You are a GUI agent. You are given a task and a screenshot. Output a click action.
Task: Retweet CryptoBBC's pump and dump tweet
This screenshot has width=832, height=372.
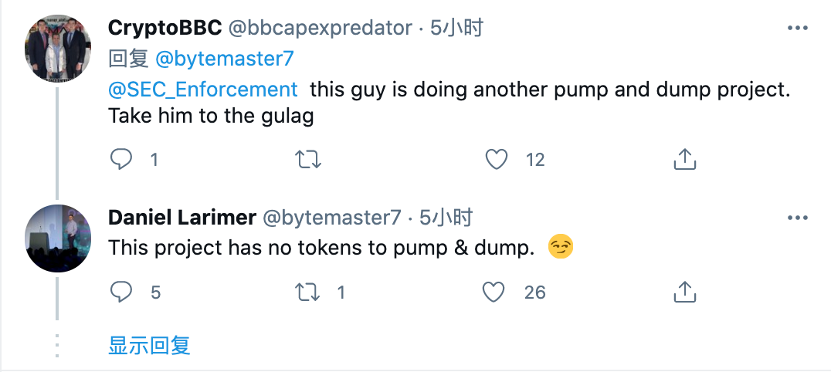tap(308, 159)
